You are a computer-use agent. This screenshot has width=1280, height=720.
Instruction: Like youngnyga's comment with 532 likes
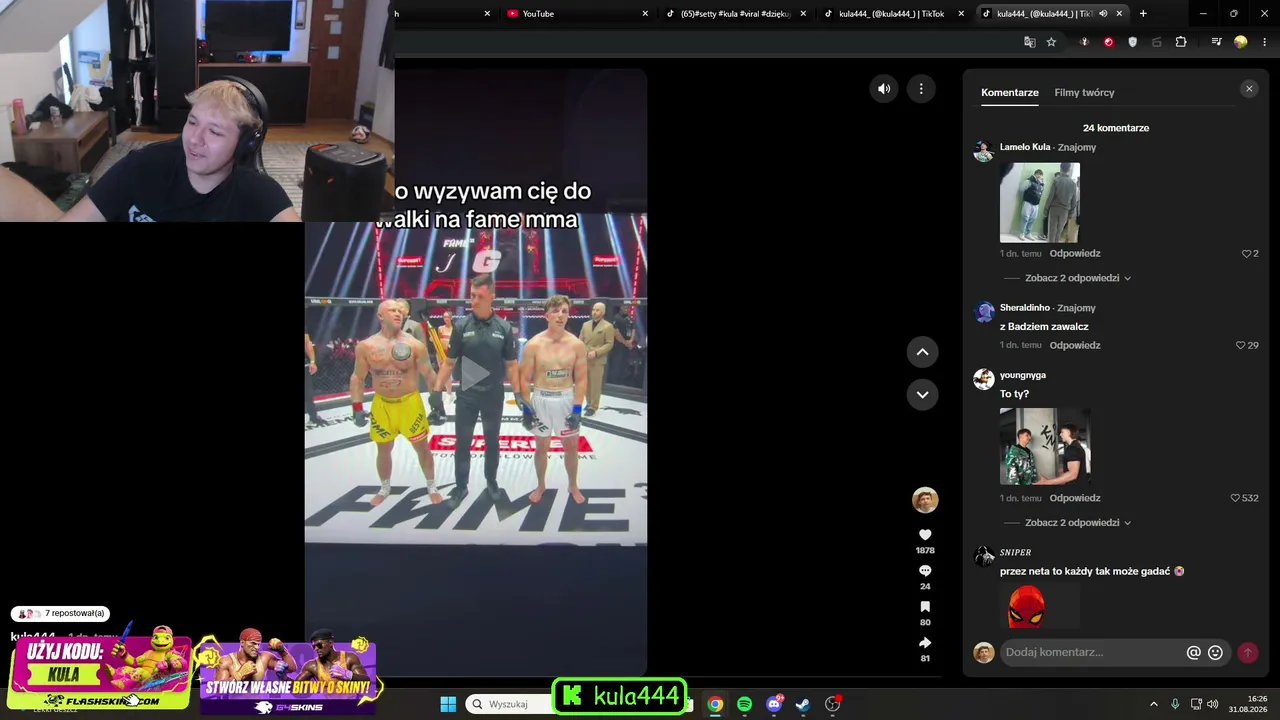point(1235,498)
